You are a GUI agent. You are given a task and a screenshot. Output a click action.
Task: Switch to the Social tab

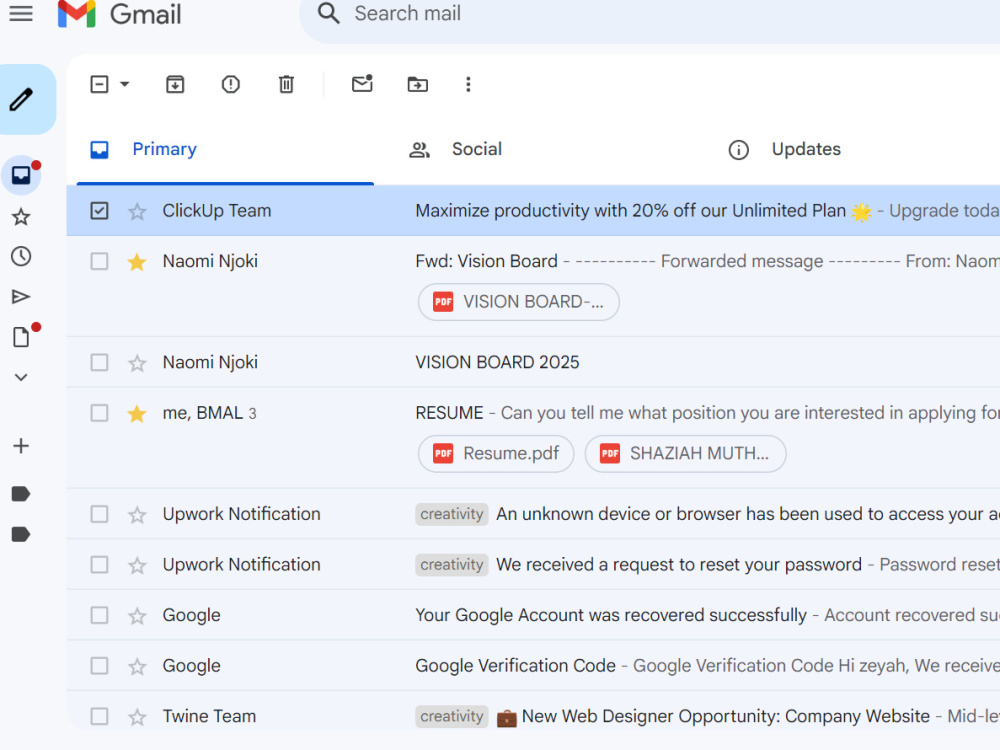point(455,150)
